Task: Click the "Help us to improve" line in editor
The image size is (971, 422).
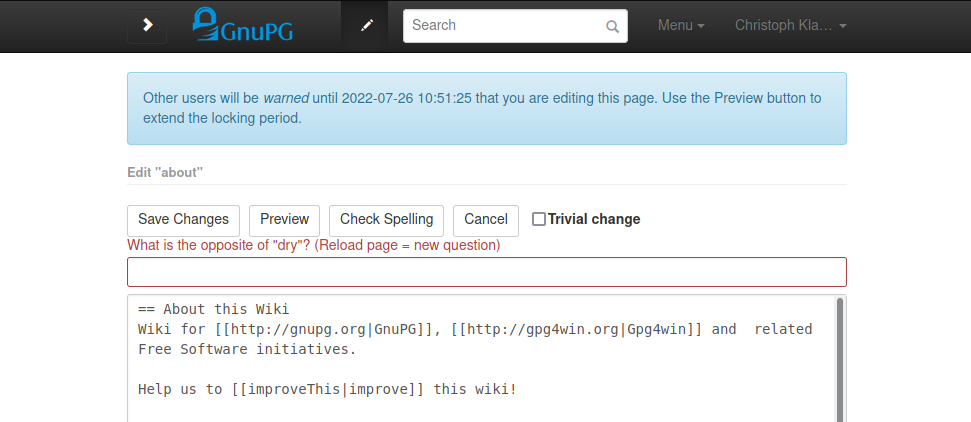Action: coord(327,389)
